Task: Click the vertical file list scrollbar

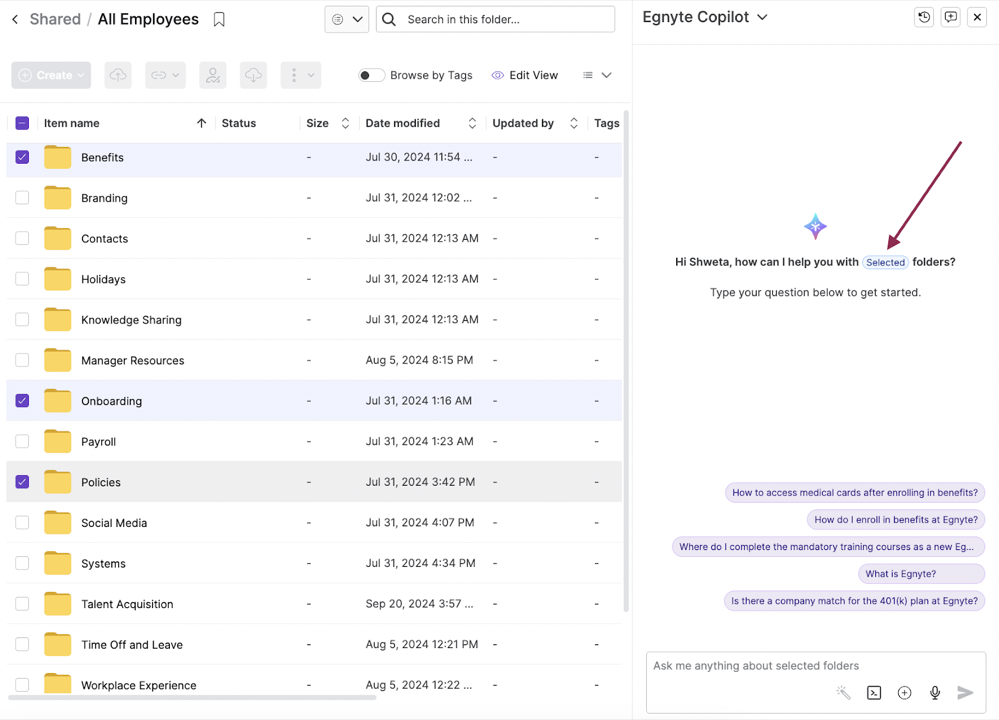Action: pos(626,361)
